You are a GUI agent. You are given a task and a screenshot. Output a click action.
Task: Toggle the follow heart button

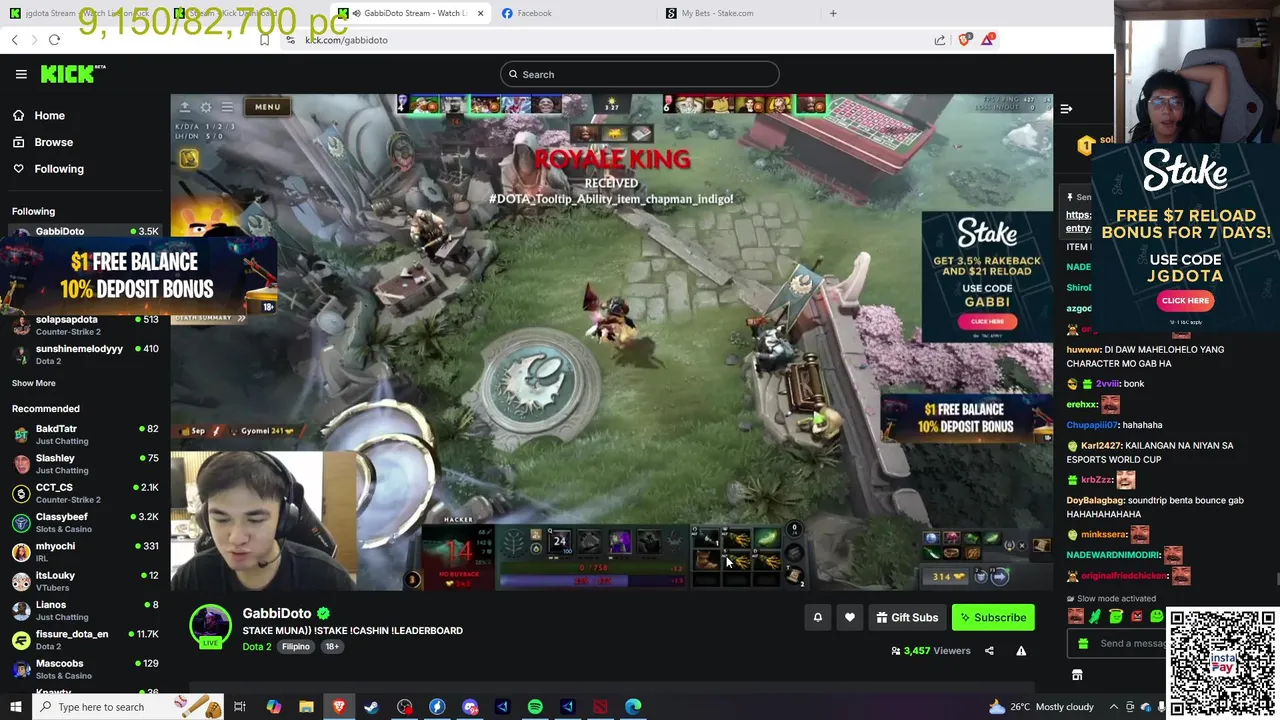pyautogui.click(x=850, y=618)
